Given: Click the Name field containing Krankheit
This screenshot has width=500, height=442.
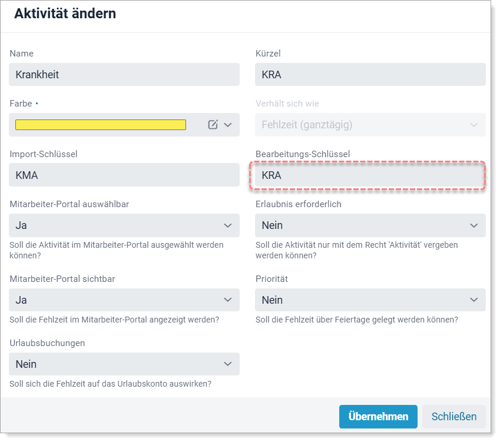Looking at the screenshot, I should pyautogui.click(x=124, y=75).
